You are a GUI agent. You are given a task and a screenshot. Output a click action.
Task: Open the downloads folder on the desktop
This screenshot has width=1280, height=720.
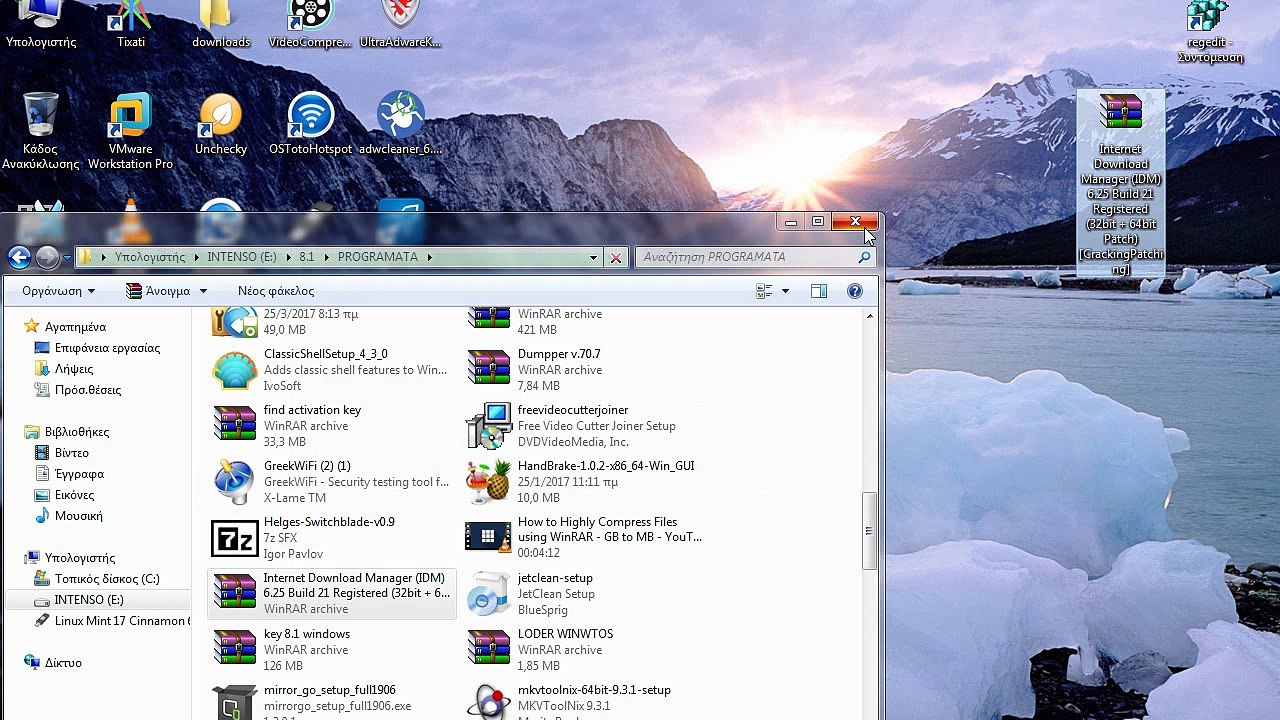(x=220, y=25)
